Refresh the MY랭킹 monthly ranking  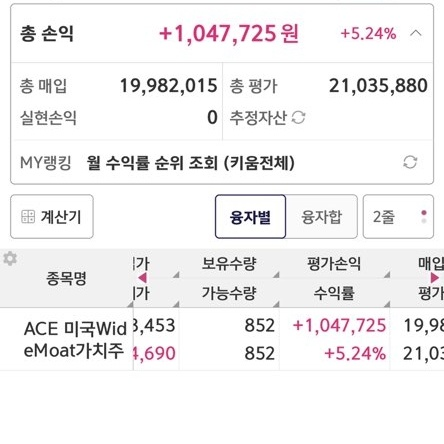coord(410,162)
